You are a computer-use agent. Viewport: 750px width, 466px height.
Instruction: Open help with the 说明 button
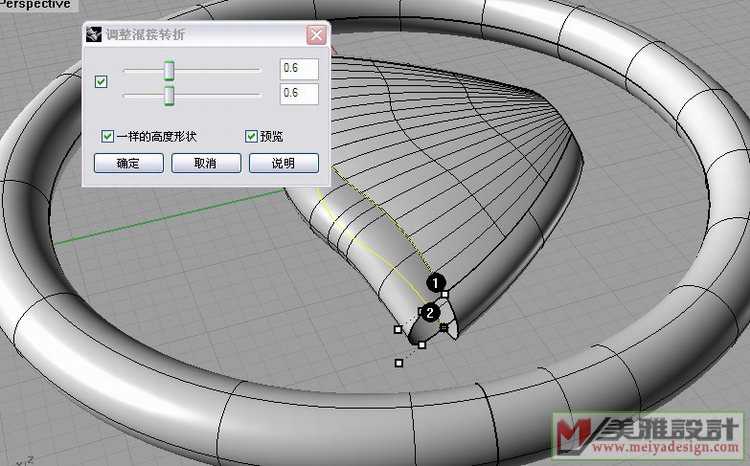pyautogui.click(x=284, y=163)
